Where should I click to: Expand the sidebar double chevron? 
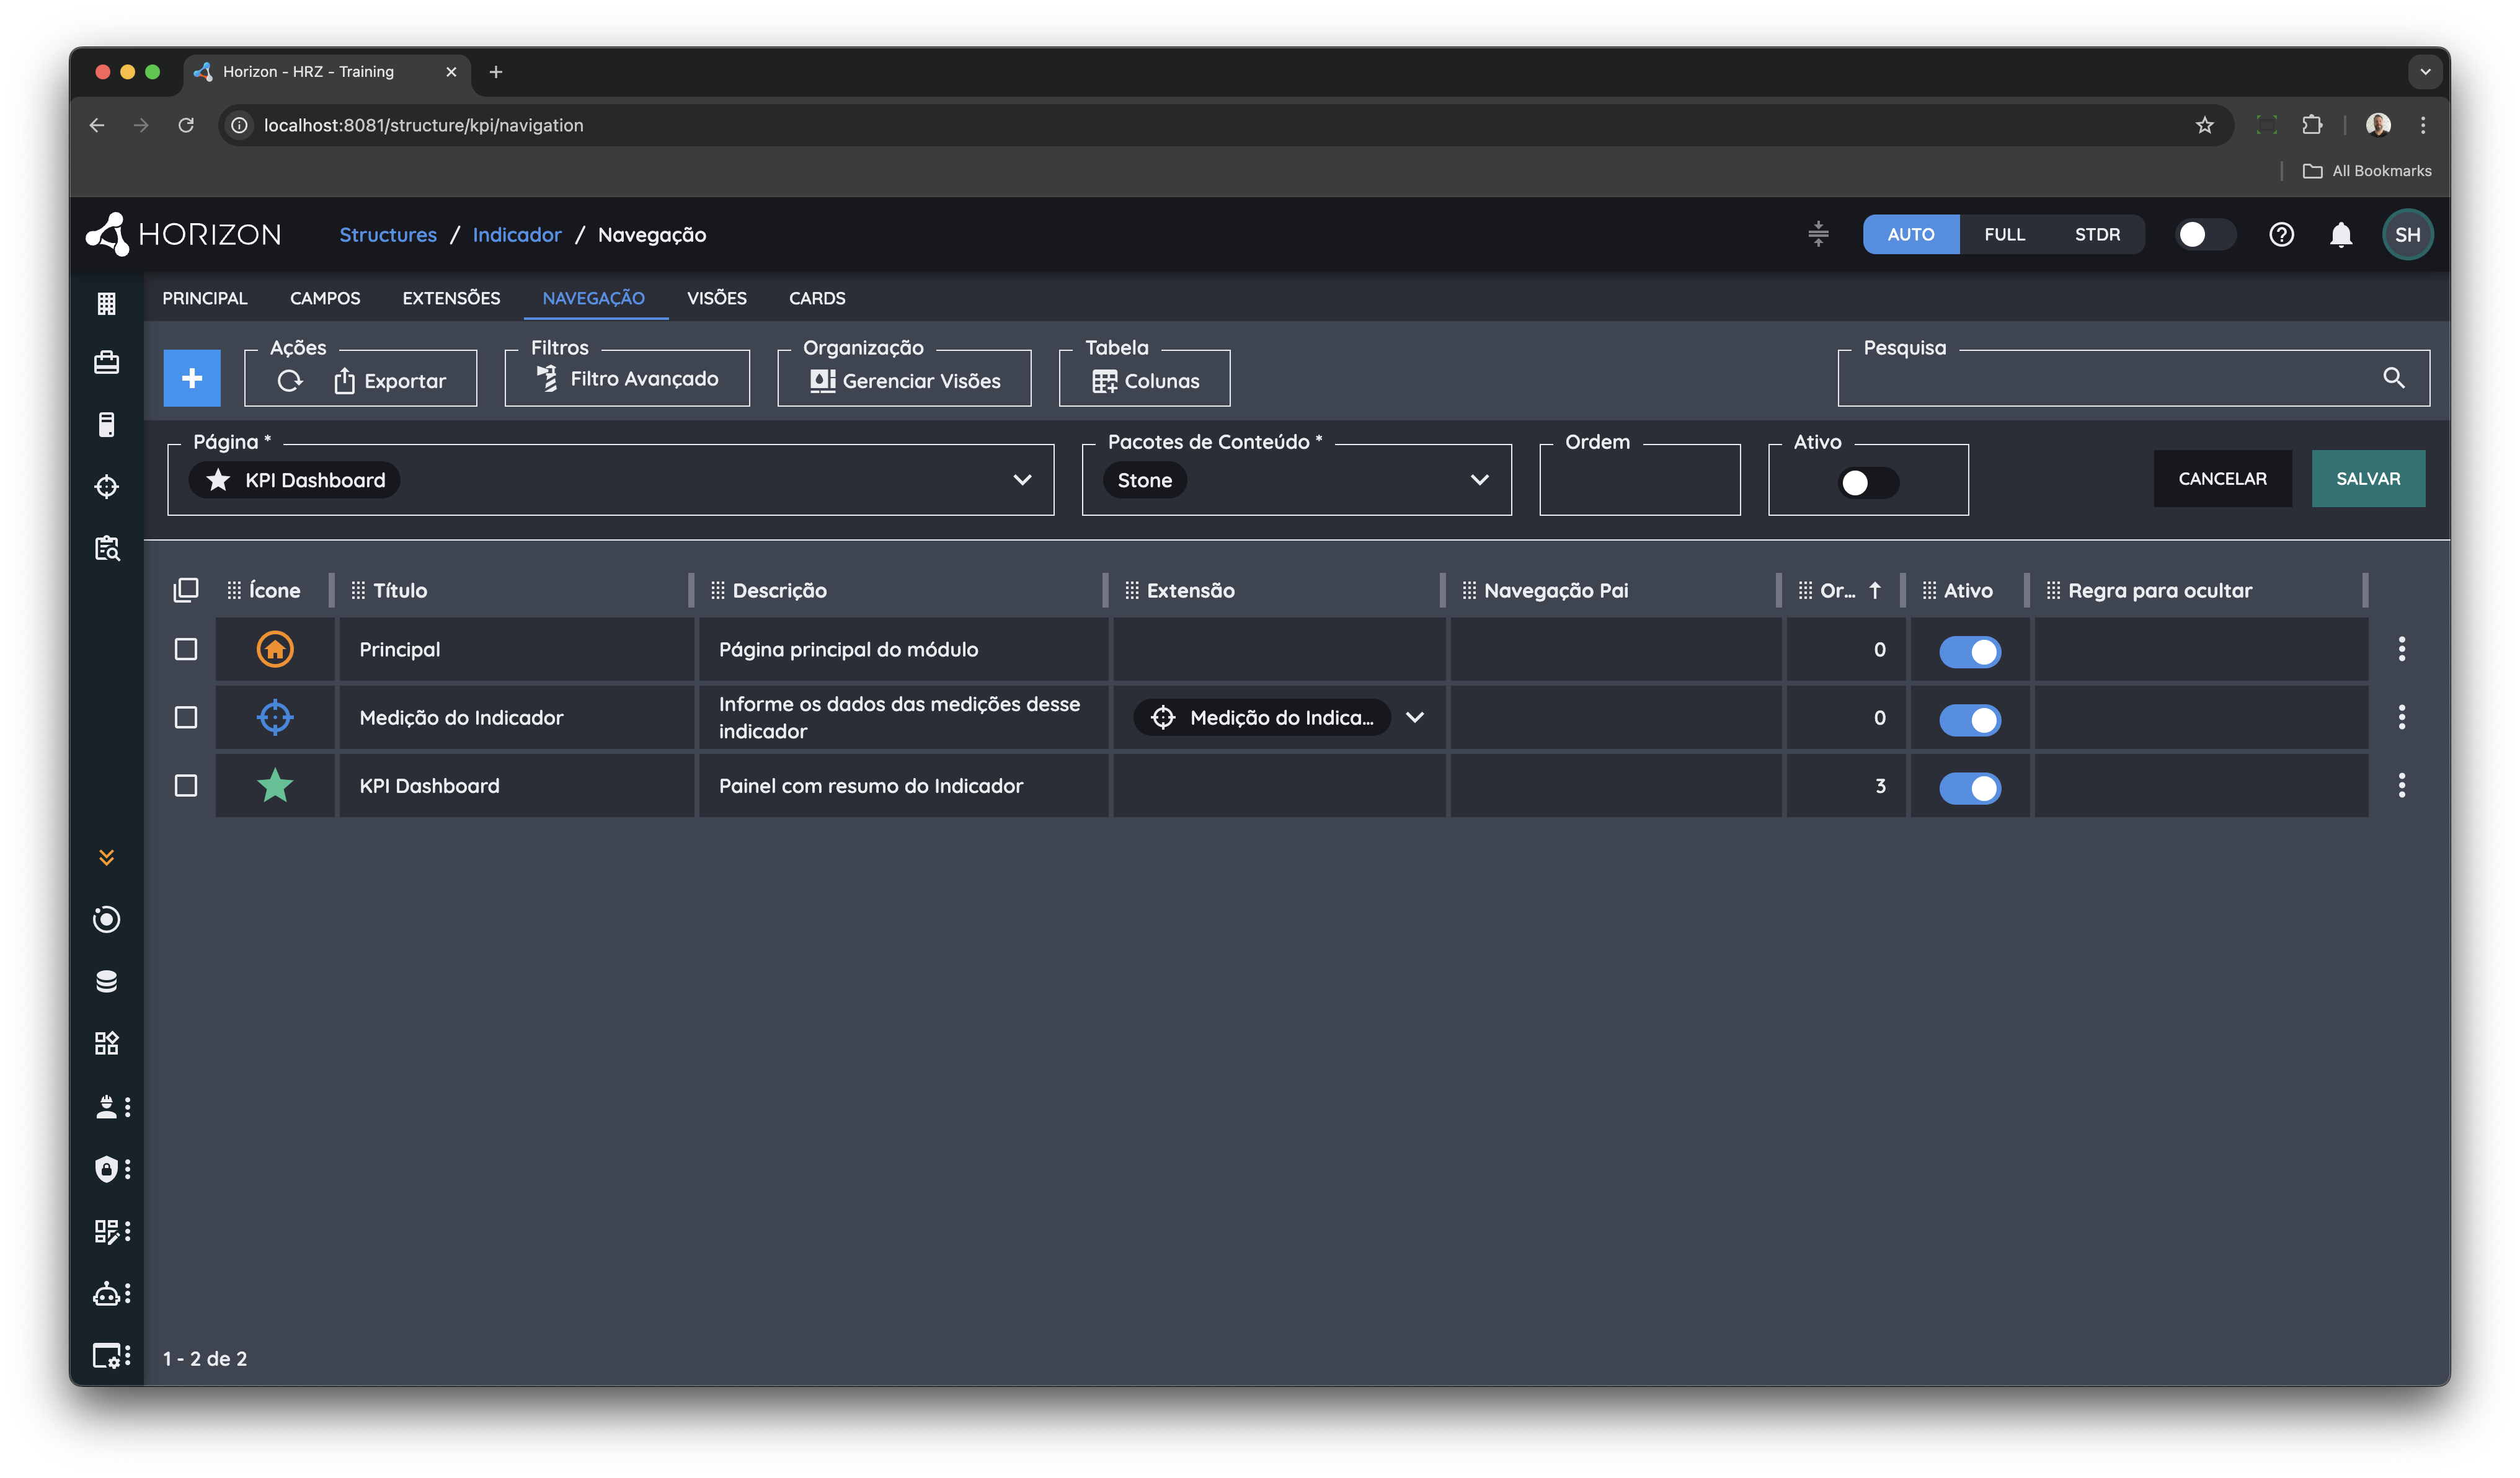click(x=106, y=858)
